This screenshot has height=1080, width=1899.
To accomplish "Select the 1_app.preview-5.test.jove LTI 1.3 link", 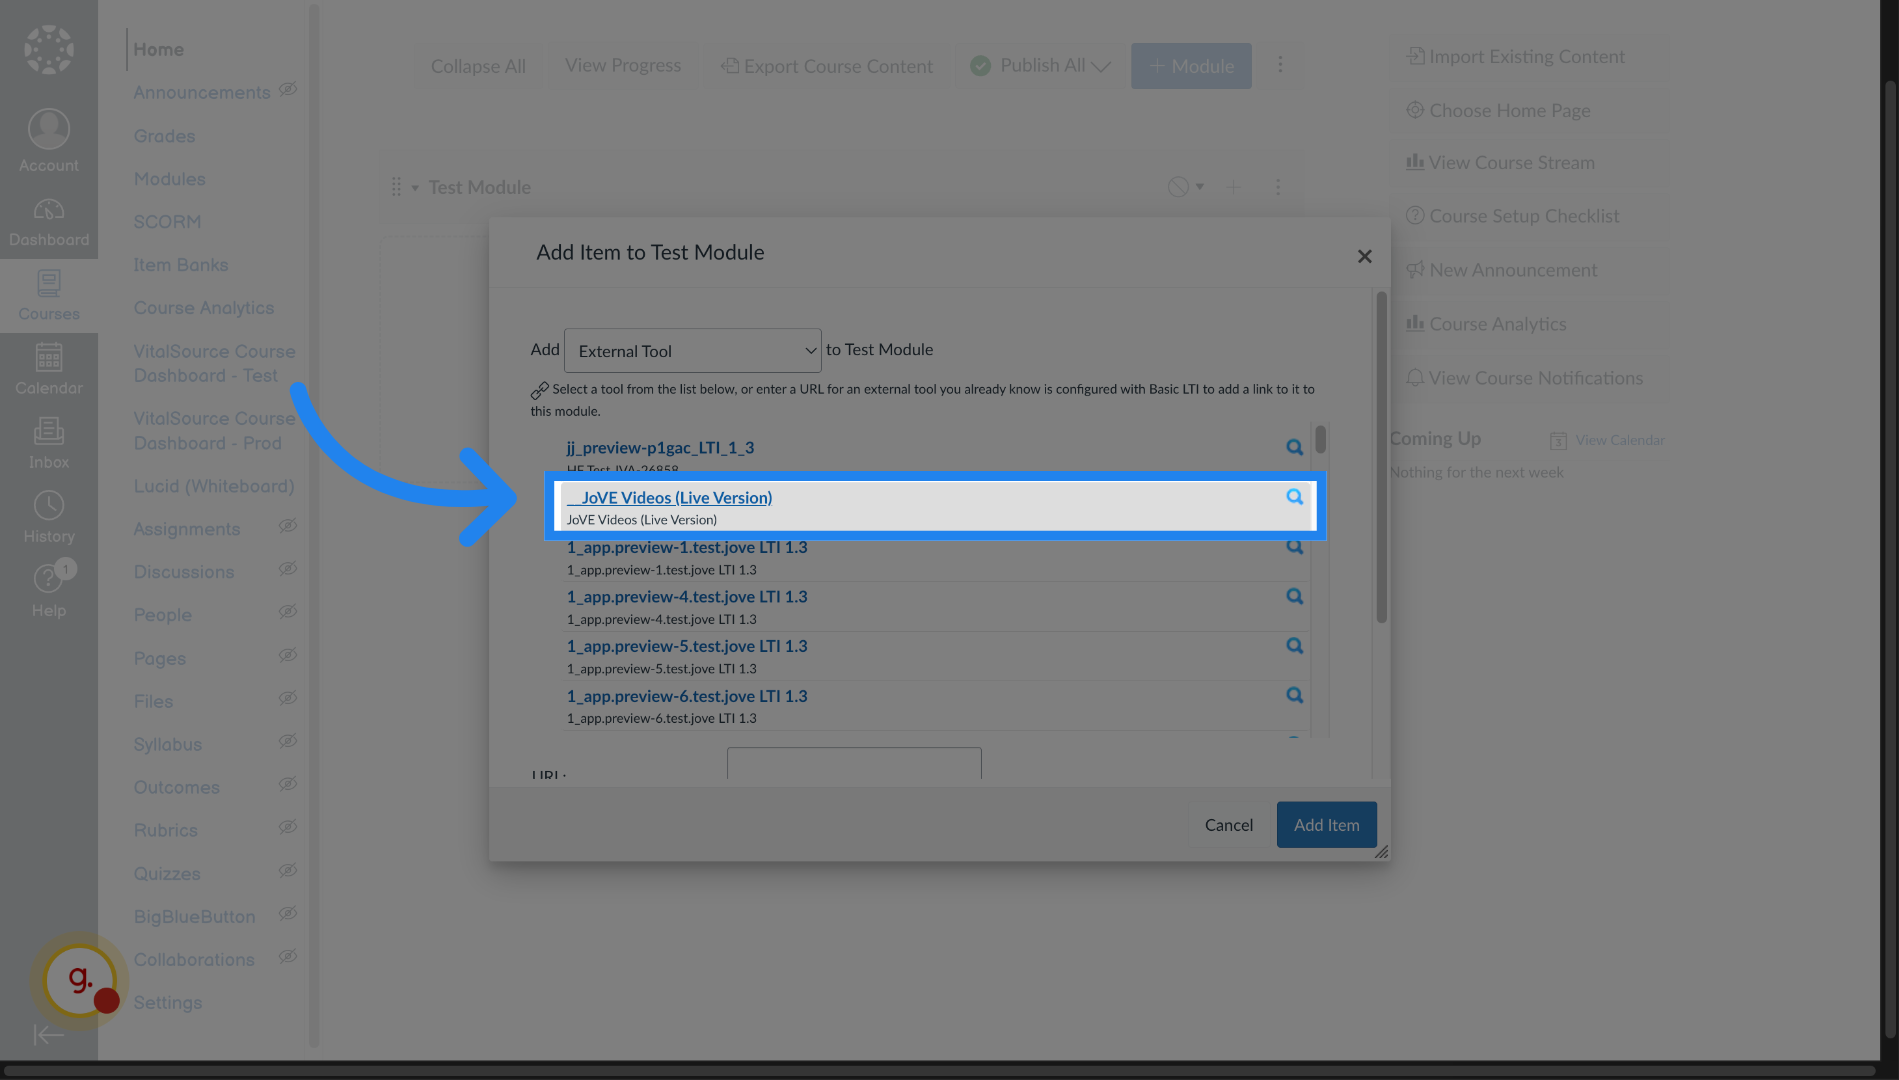I will pos(687,646).
